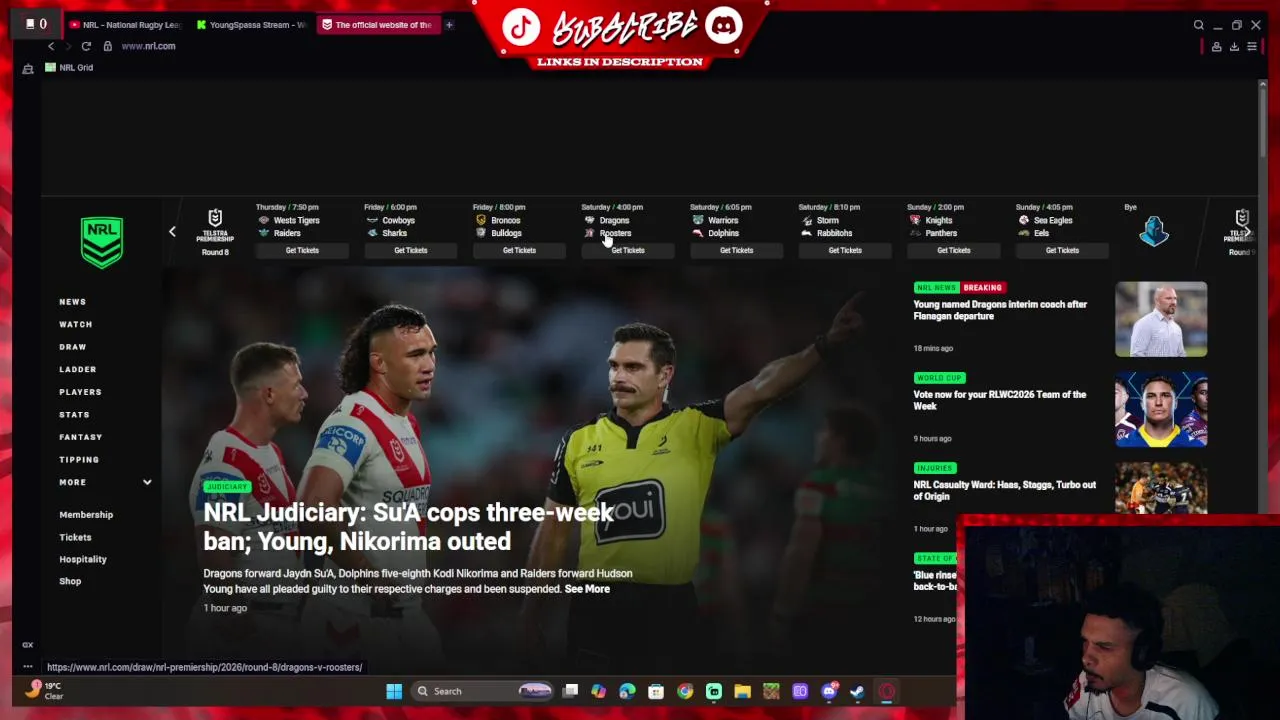Open FANTASY in side navigation

81,437
